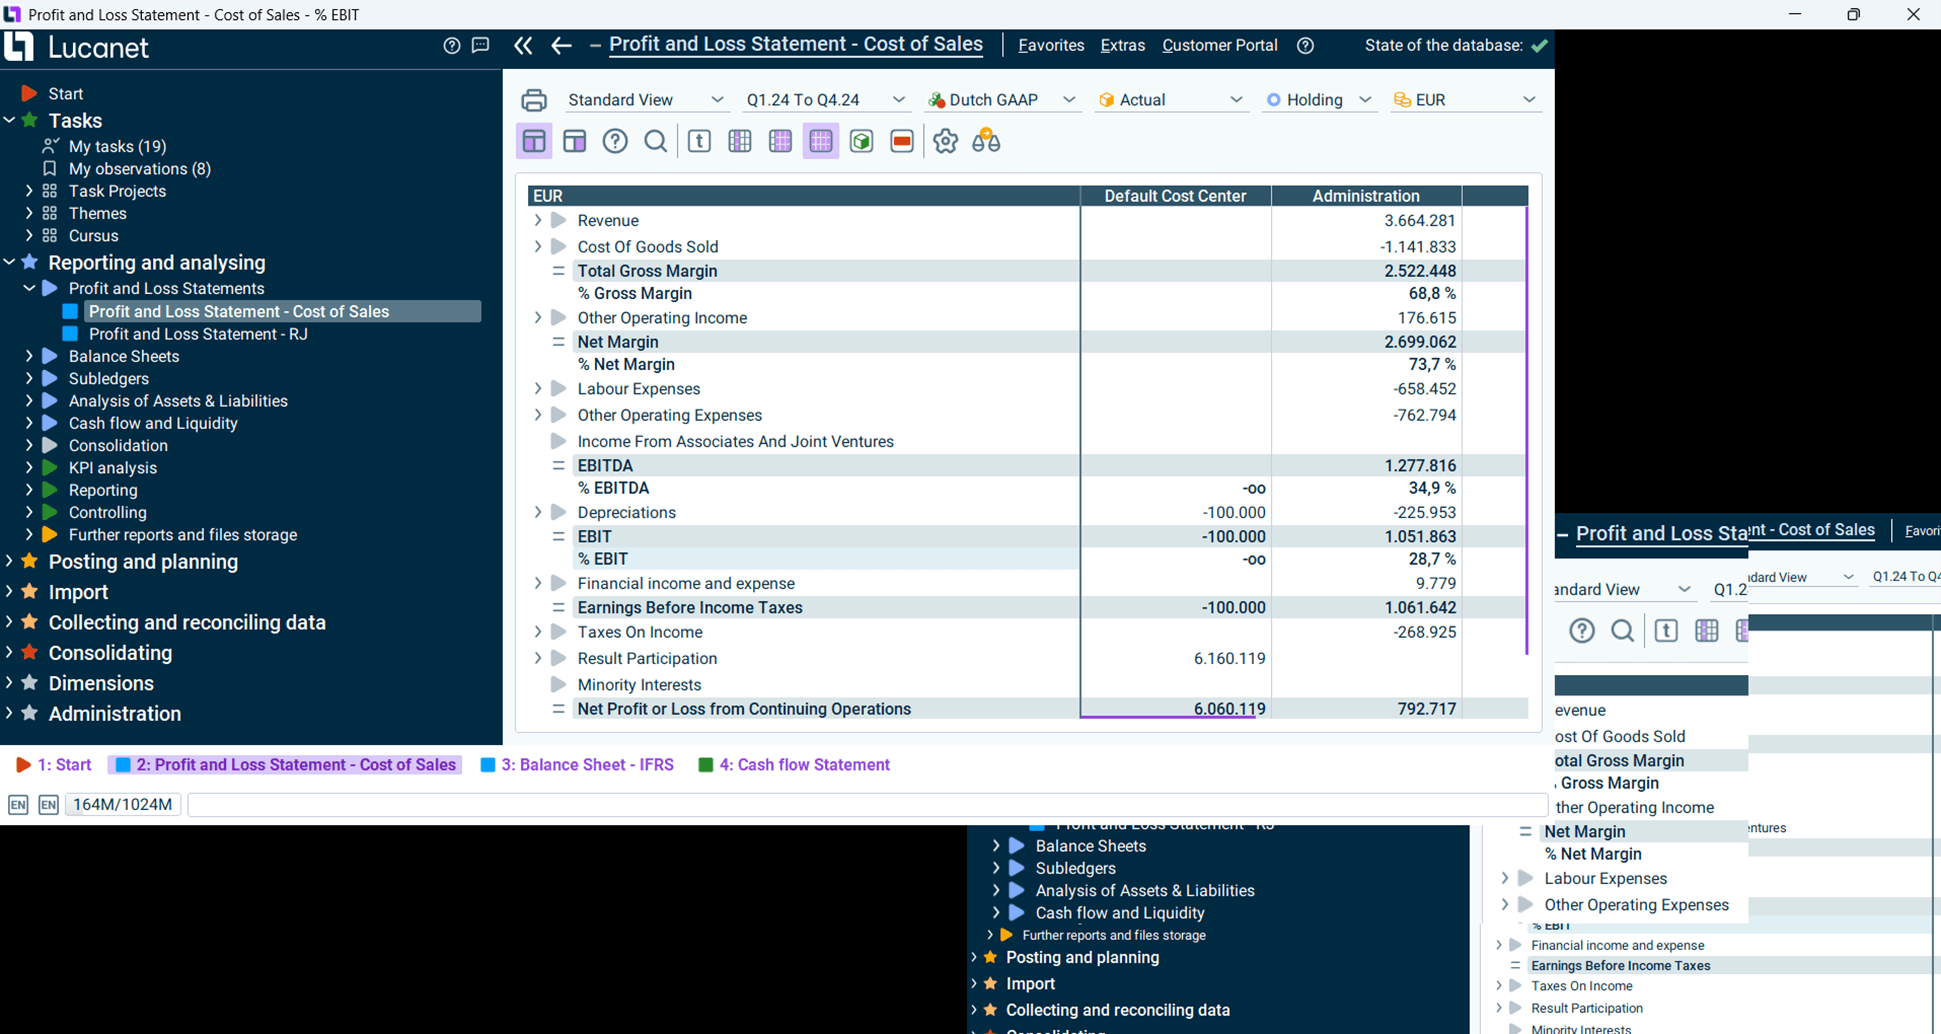
Task: Print the report using the printer icon
Action: 534,100
